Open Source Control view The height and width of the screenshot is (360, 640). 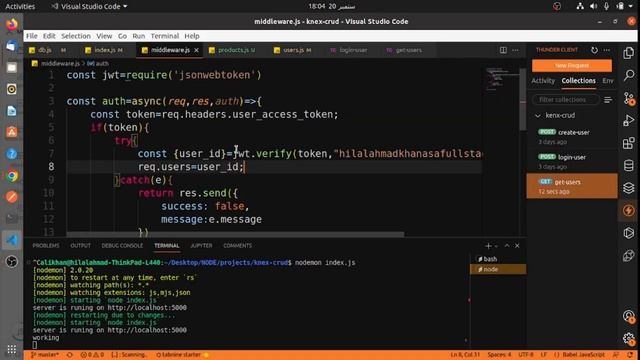(x=629, y=98)
